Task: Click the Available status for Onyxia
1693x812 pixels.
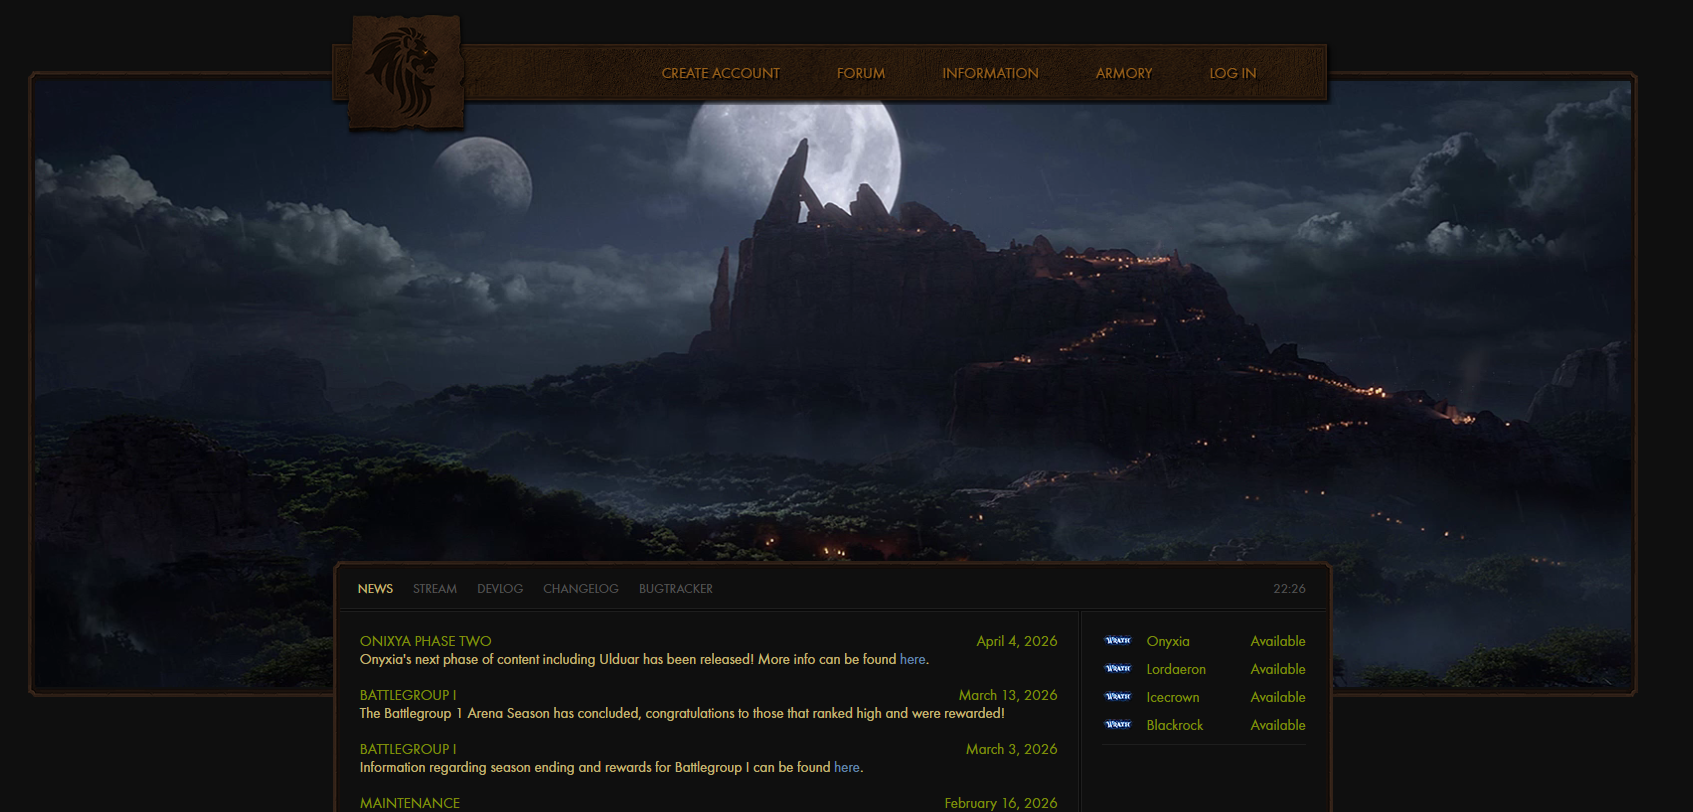Action: 1278,641
